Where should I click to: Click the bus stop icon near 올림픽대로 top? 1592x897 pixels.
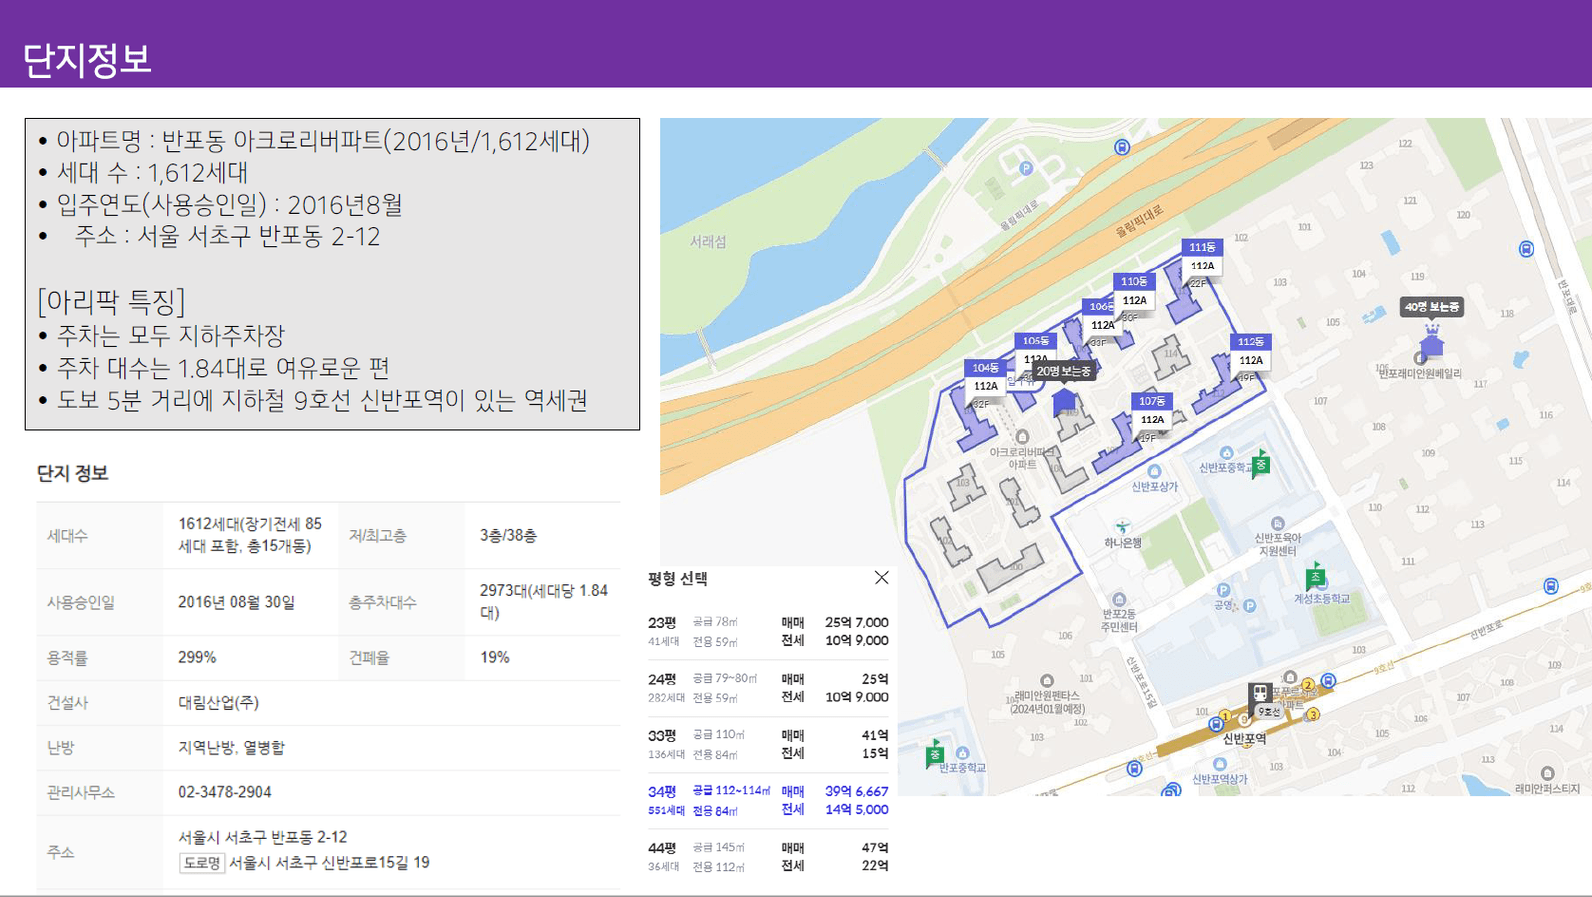coord(1122,147)
